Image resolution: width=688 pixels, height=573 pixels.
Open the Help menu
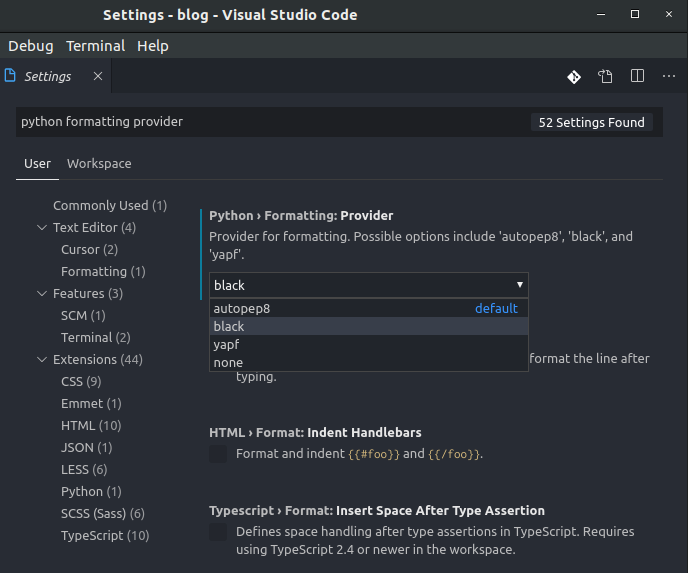click(x=153, y=46)
